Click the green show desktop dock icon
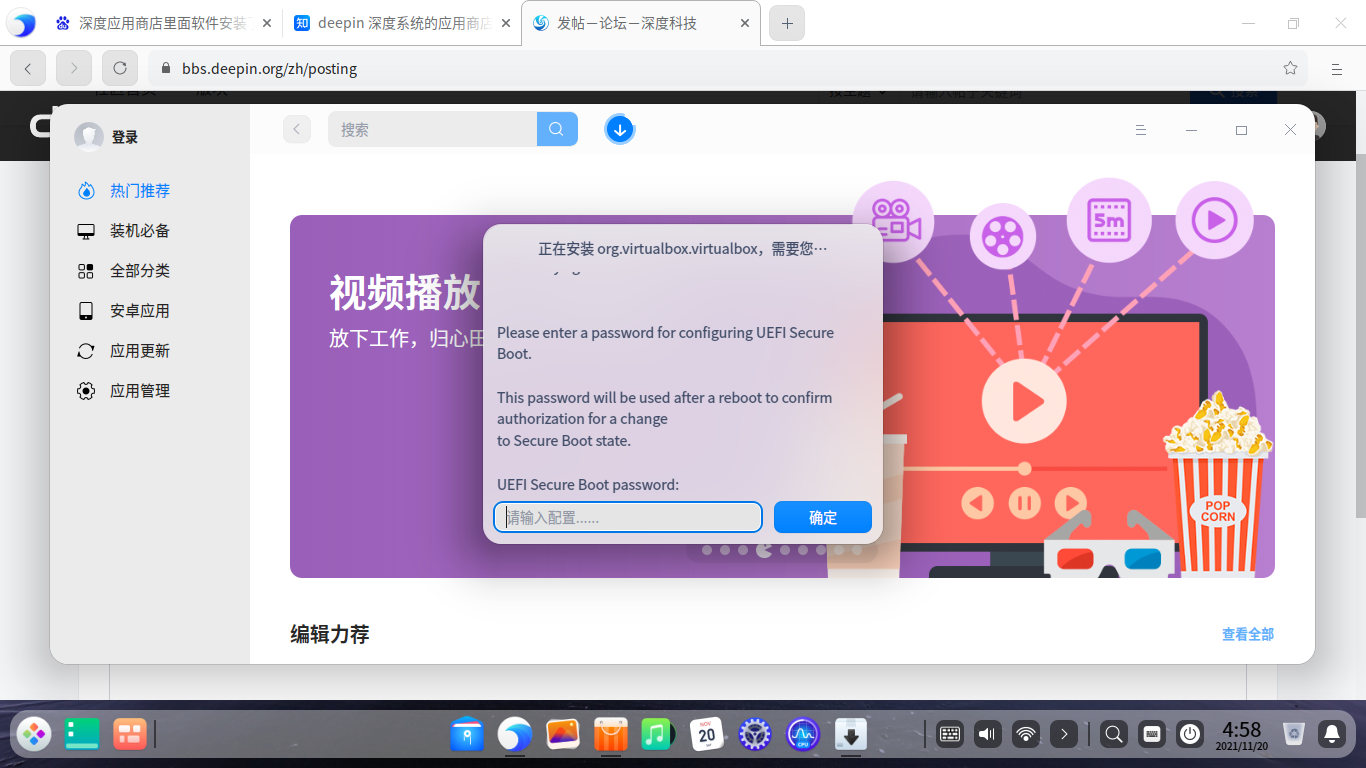Viewport: 1366px width, 768px height. point(82,734)
